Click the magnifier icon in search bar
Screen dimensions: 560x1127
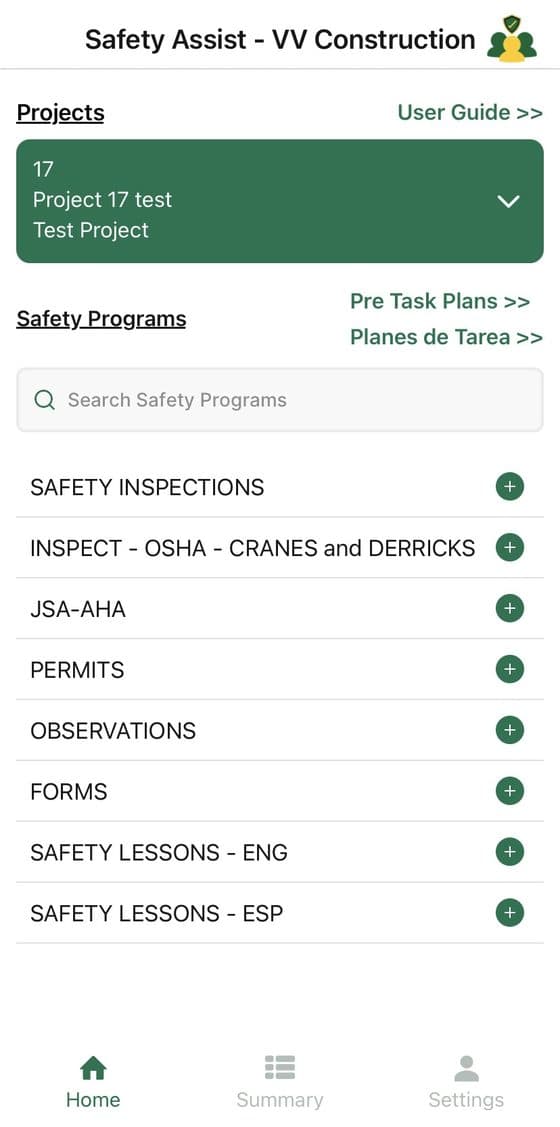[x=45, y=400]
